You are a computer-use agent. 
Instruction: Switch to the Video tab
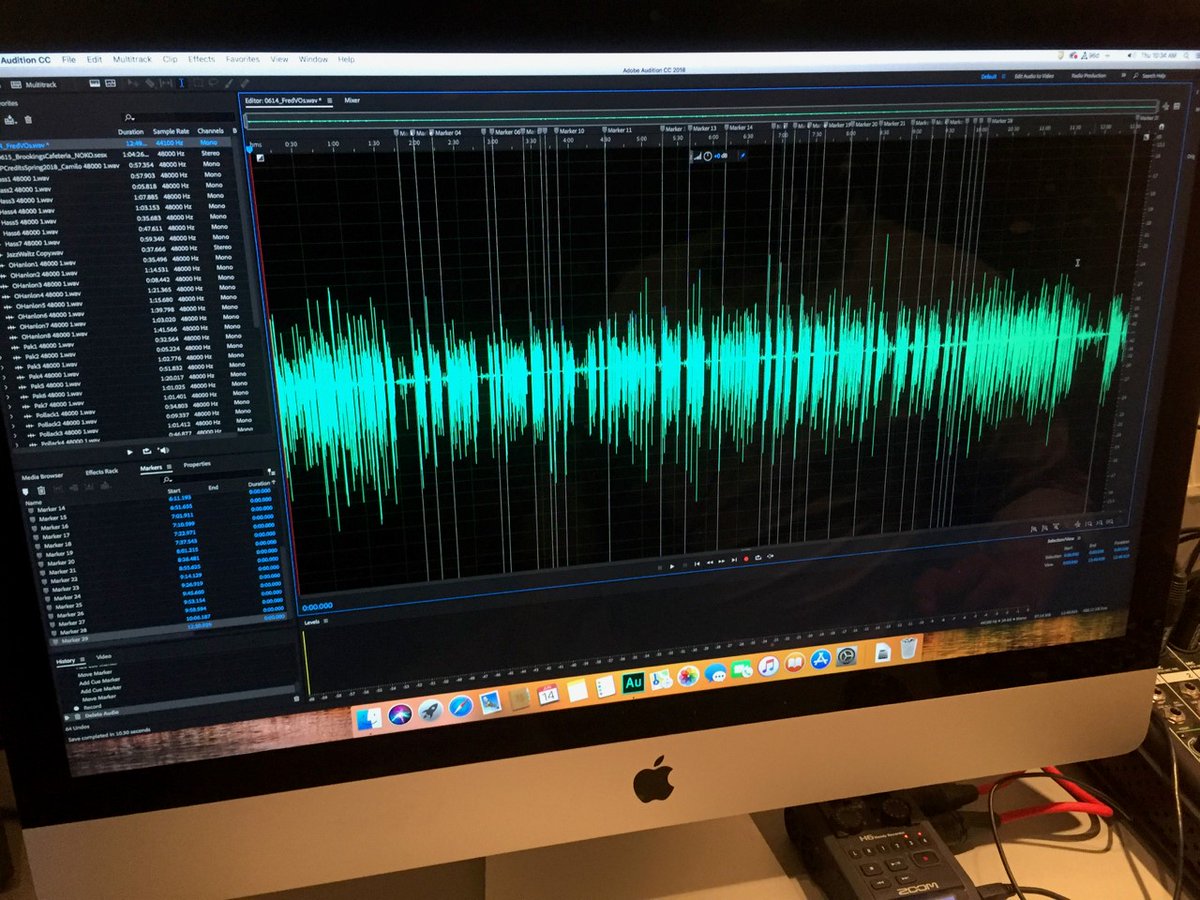104,656
